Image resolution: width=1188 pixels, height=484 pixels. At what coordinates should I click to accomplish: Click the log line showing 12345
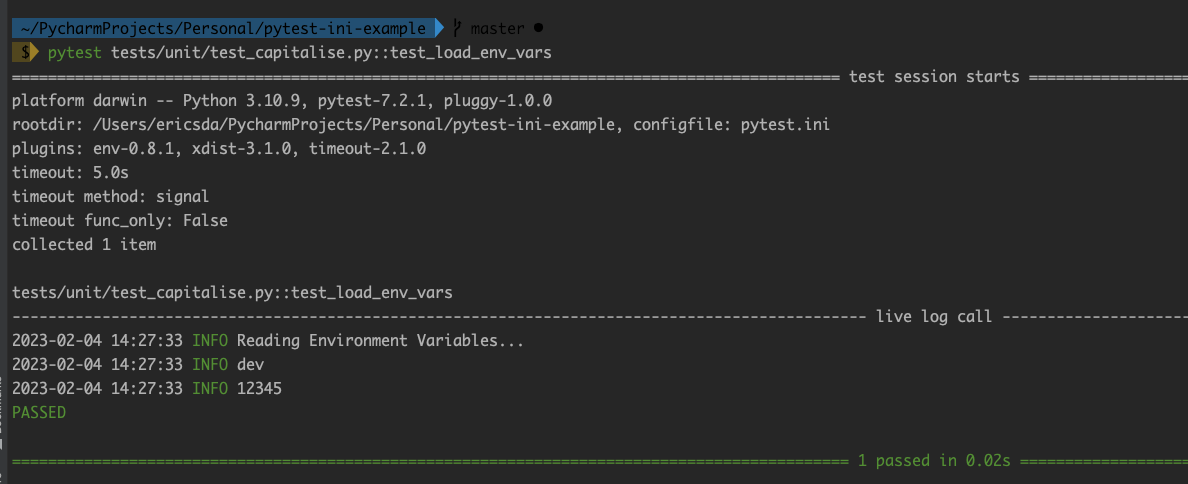tap(259, 388)
